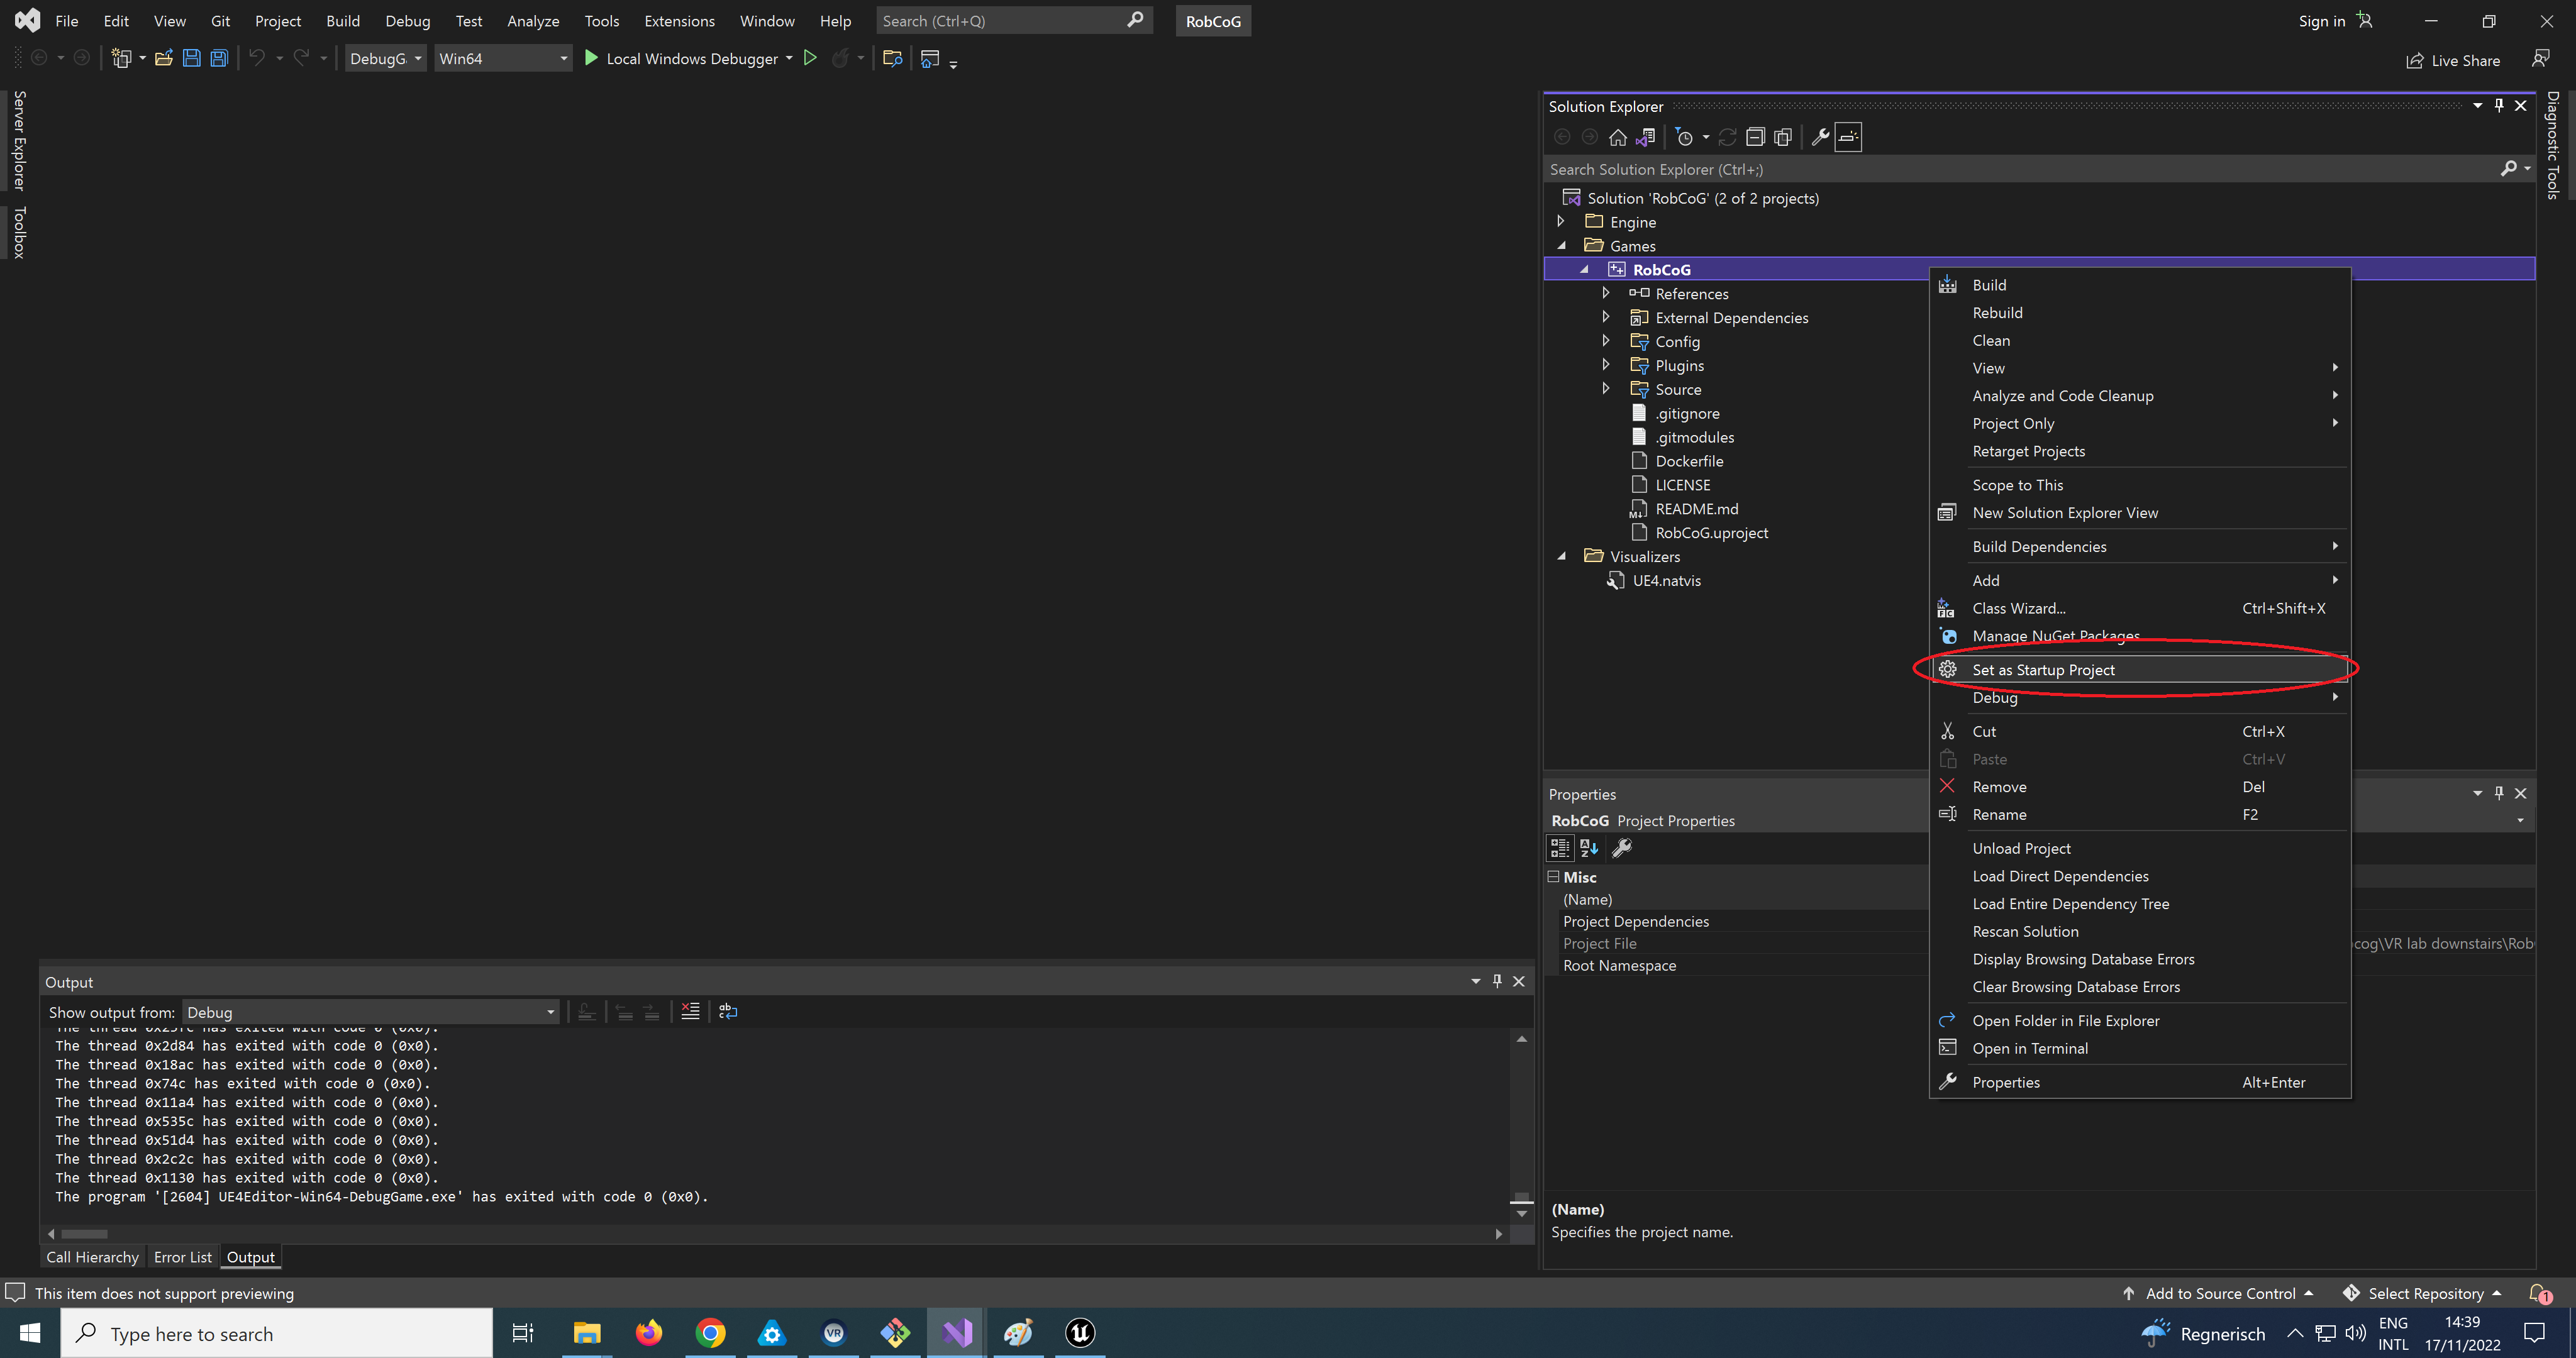Open the Show output from Debug combo box
2576x1358 pixels.
point(370,1012)
